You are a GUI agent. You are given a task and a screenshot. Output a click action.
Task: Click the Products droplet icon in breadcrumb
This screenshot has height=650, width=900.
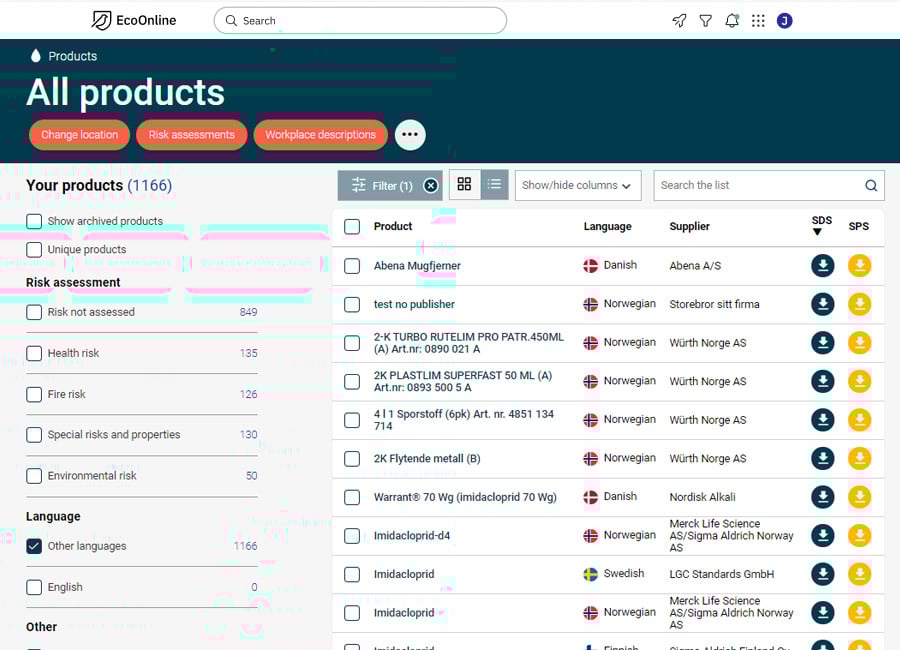(x=36, y=56)
